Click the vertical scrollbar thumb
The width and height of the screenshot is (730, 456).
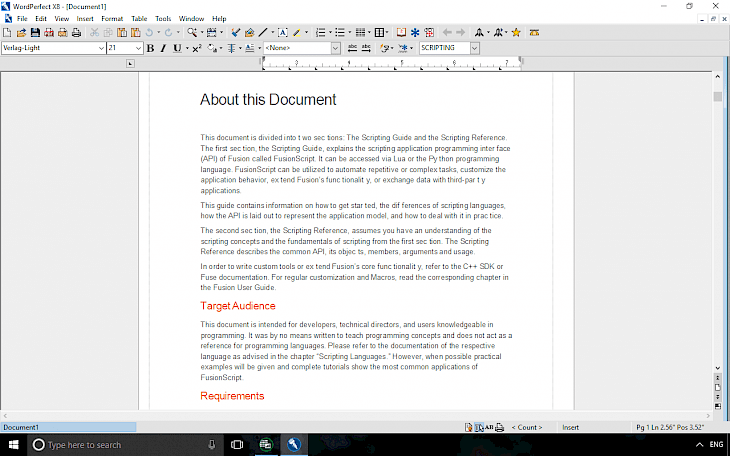(x=717, y=96)
